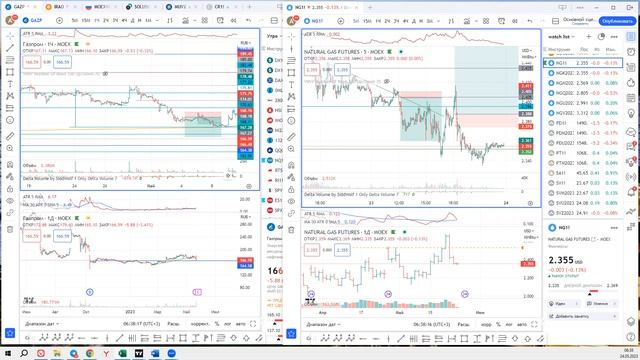Toggle lock all drawings in NG1! sidebar
Viewport: 640px width, 360px height.
(x=291, y=189)
